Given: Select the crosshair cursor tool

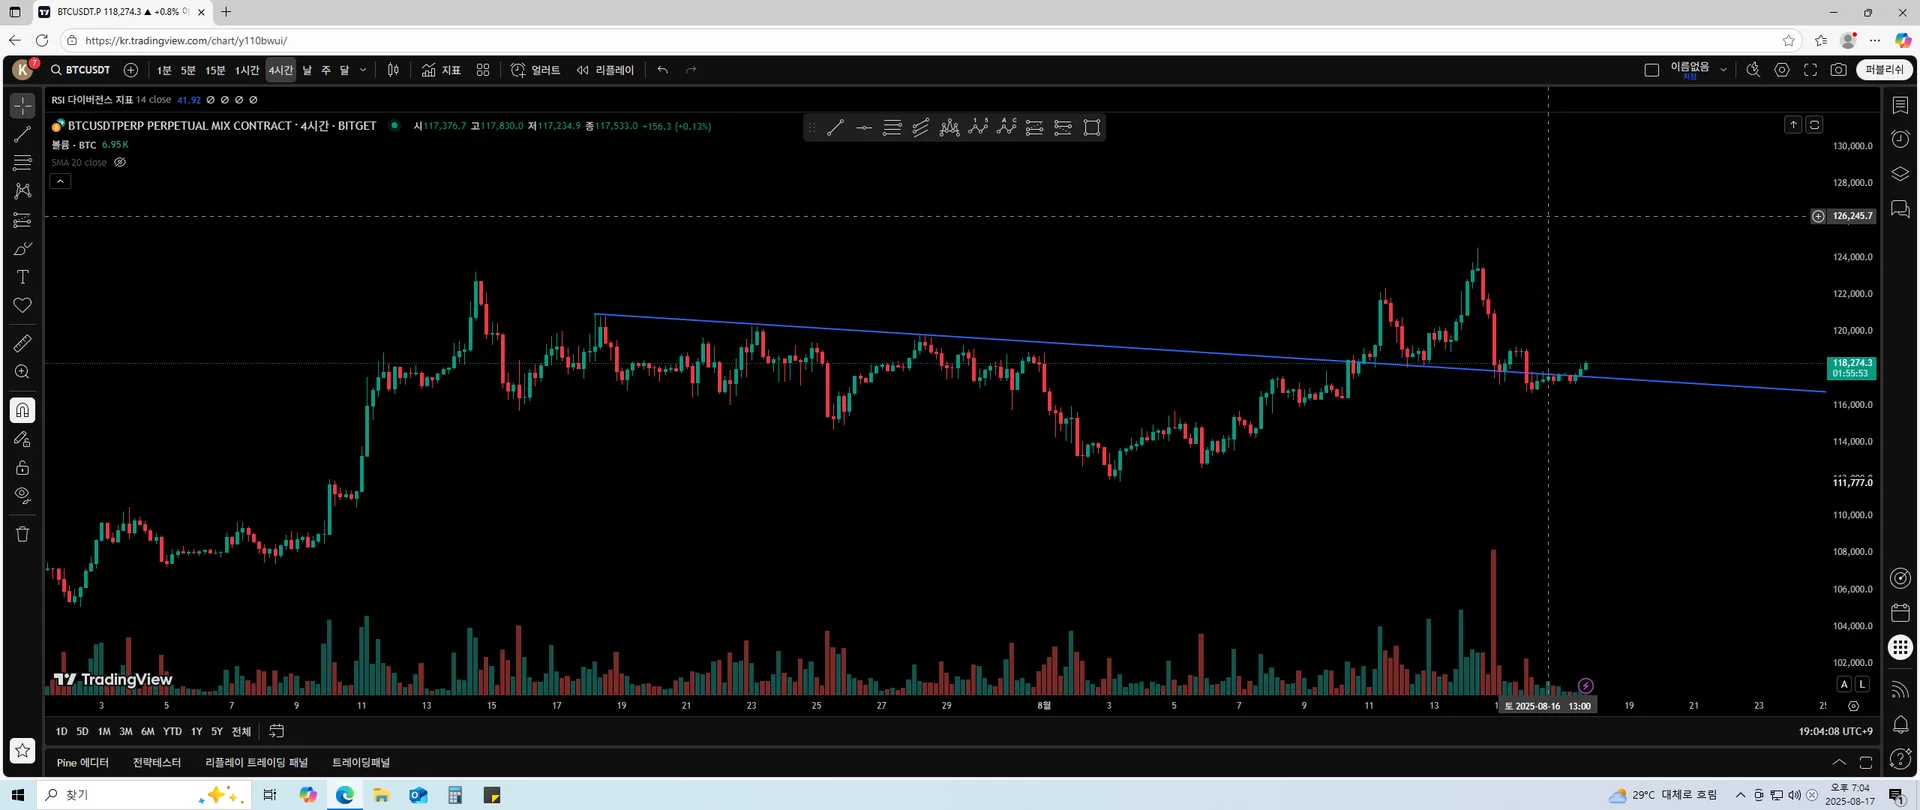Looking at the screenshot, I should point(22,105).
